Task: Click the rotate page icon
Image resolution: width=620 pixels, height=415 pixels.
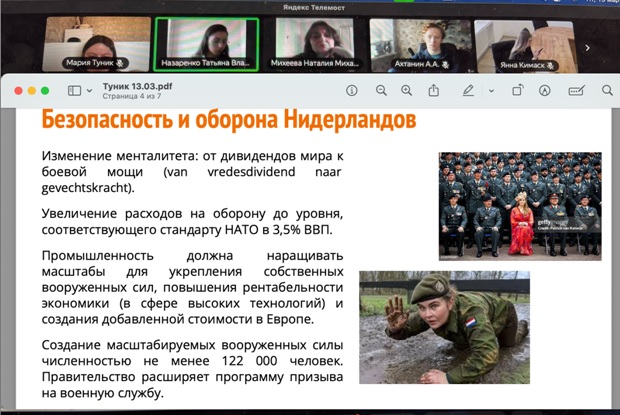Action: pyautogui.click(x=517, y=91)
